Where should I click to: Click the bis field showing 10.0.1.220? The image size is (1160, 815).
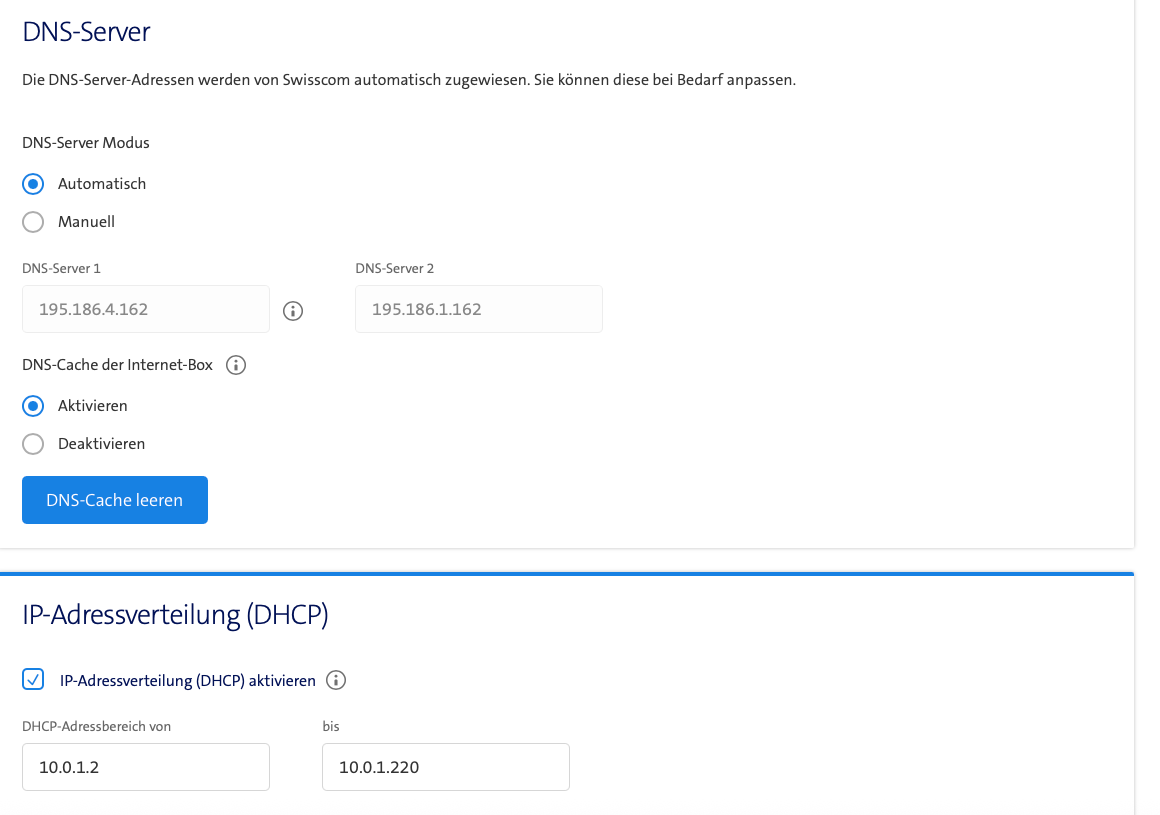pyautogui.click(x=446, y=767)
